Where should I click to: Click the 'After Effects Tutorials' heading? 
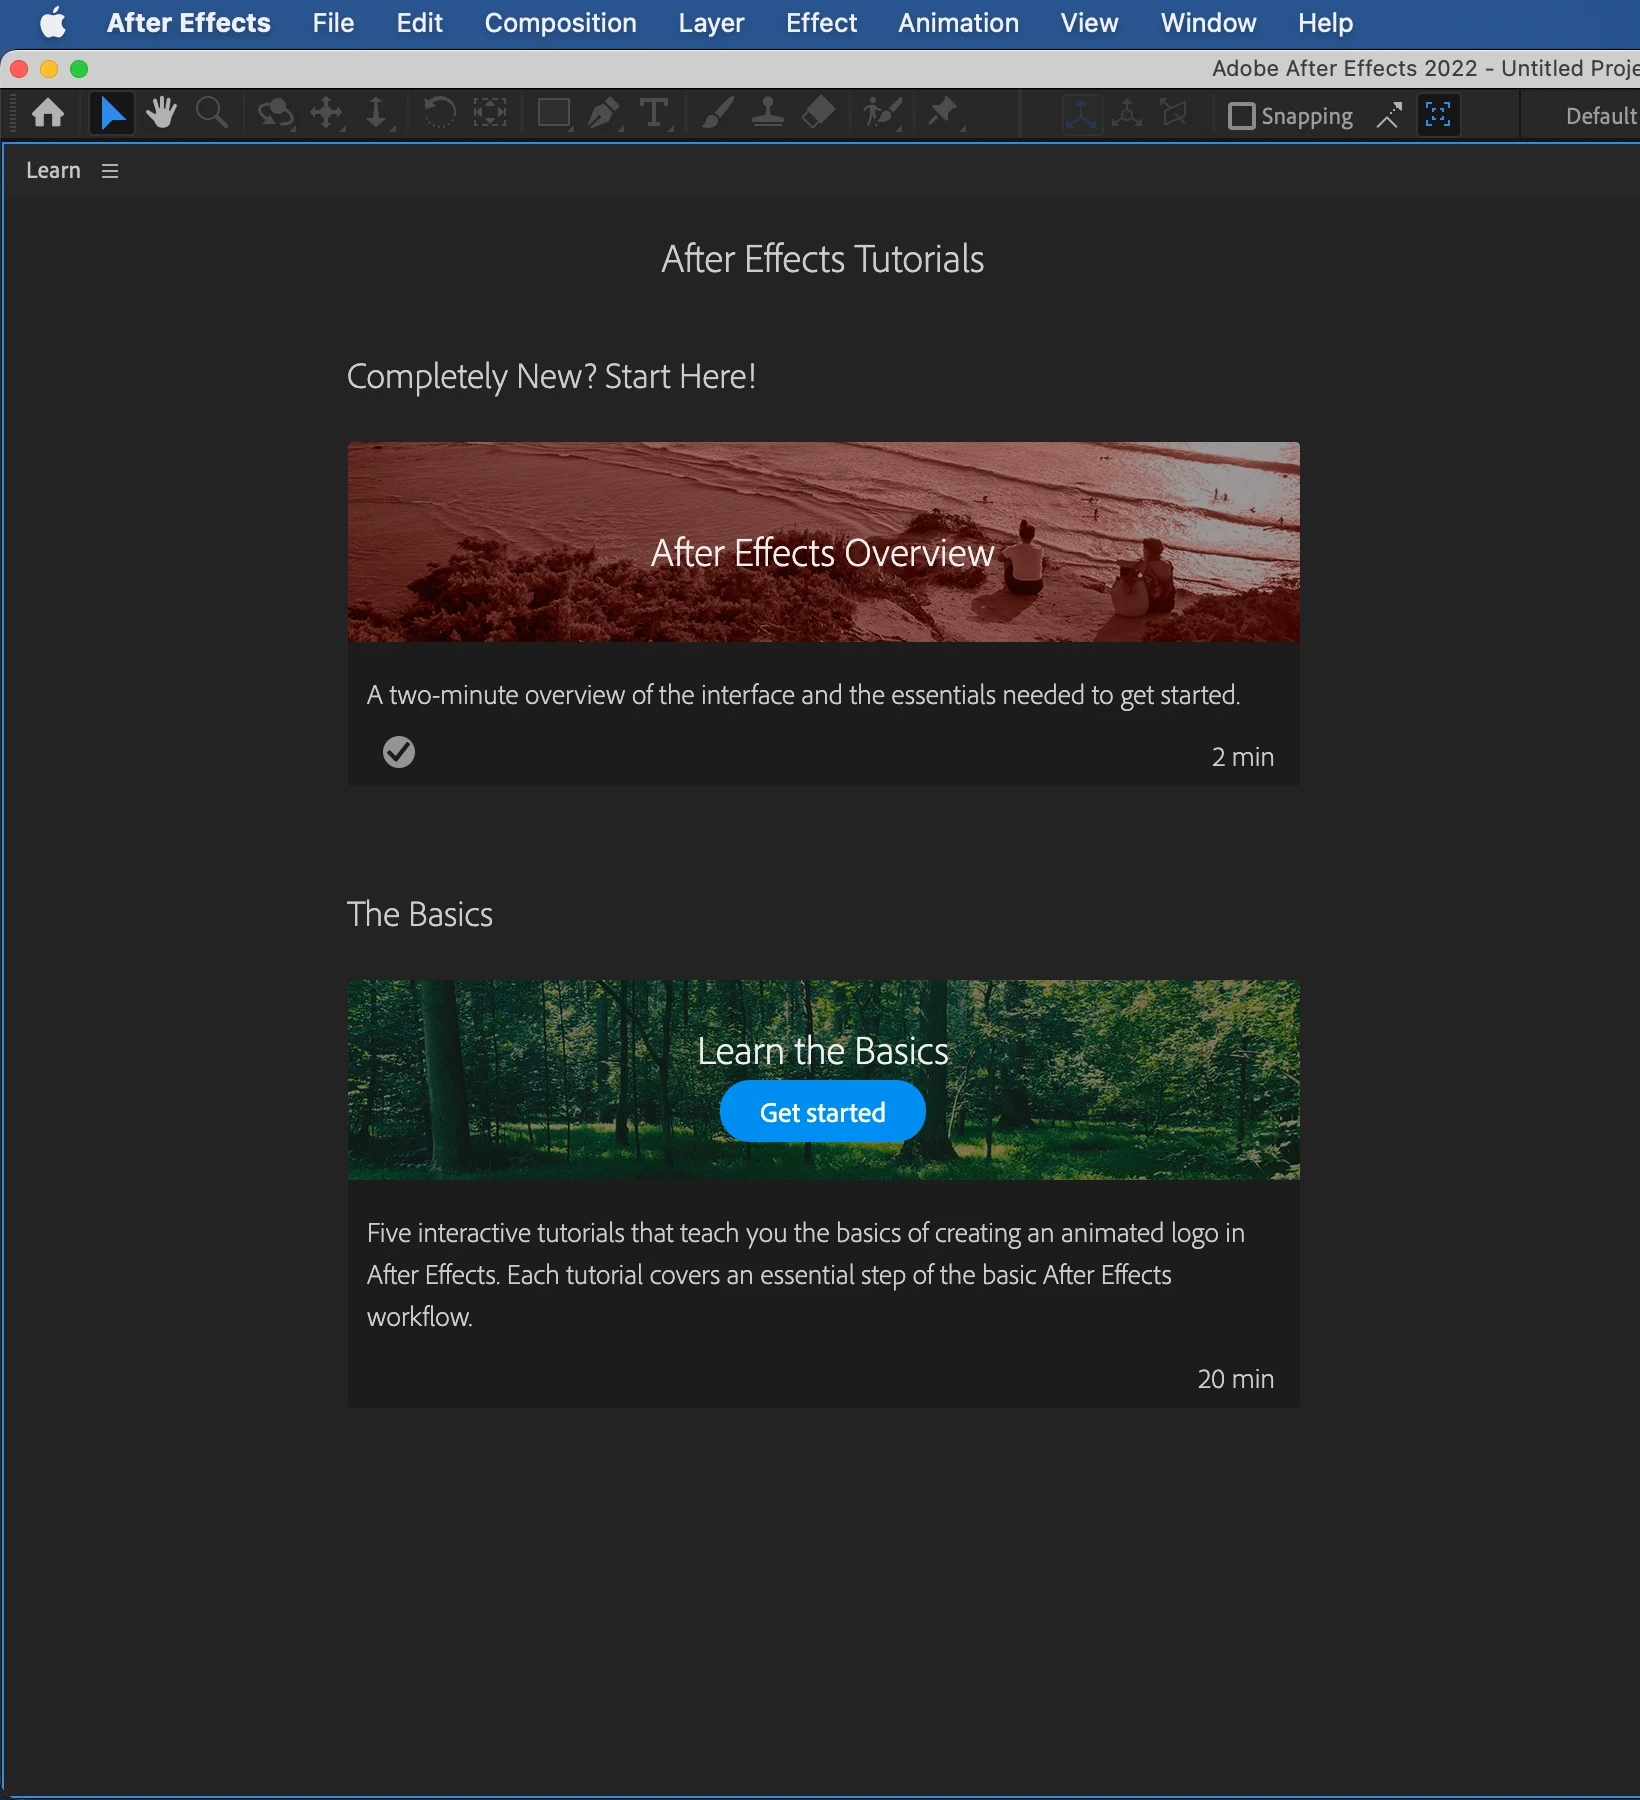tap(823, 259)
